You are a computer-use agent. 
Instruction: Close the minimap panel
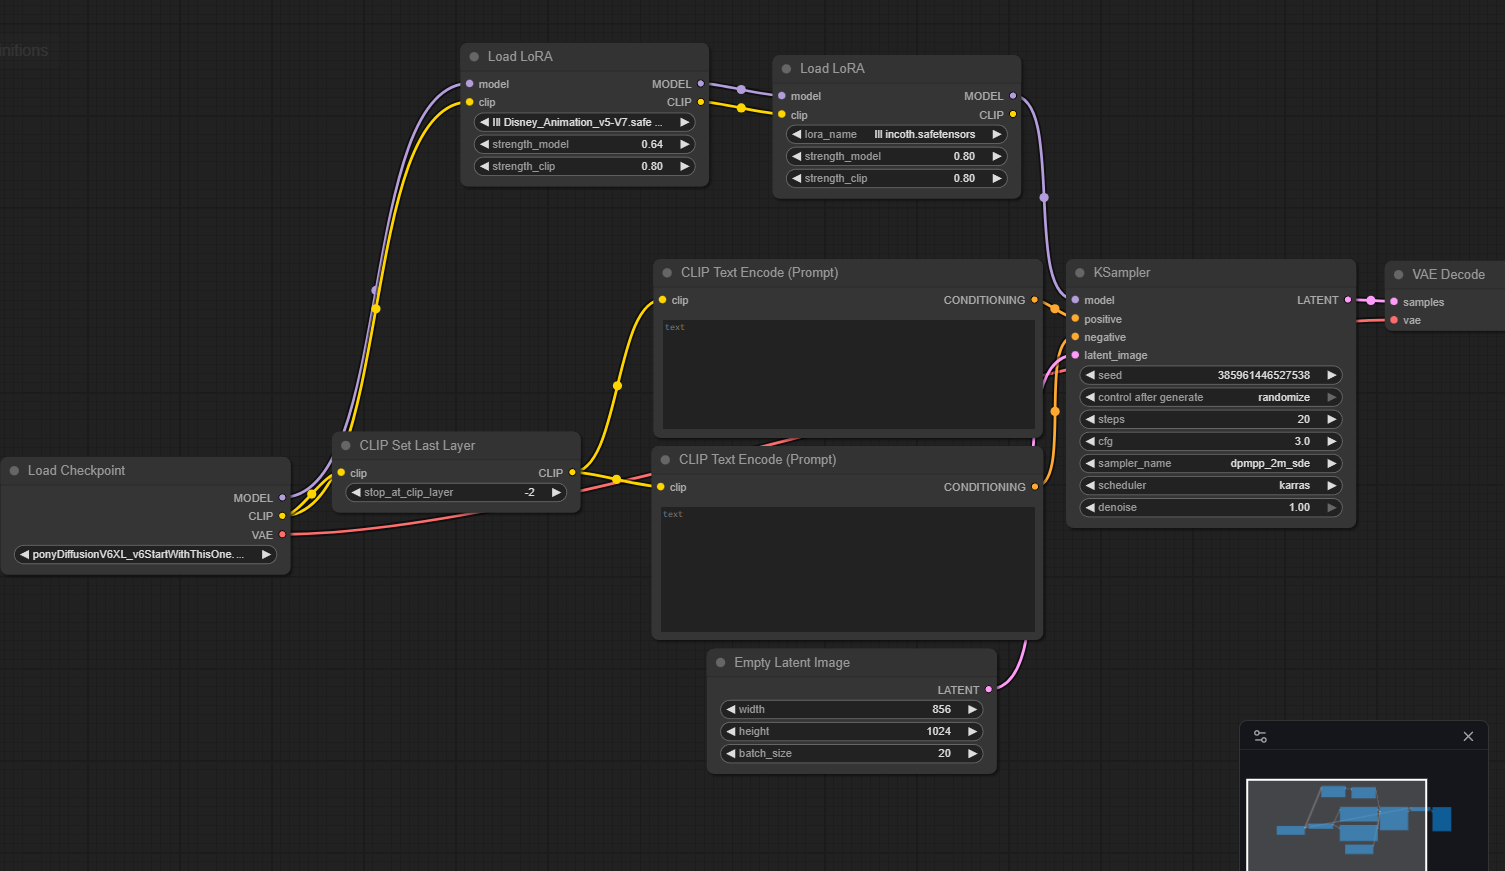(1468, 737)
